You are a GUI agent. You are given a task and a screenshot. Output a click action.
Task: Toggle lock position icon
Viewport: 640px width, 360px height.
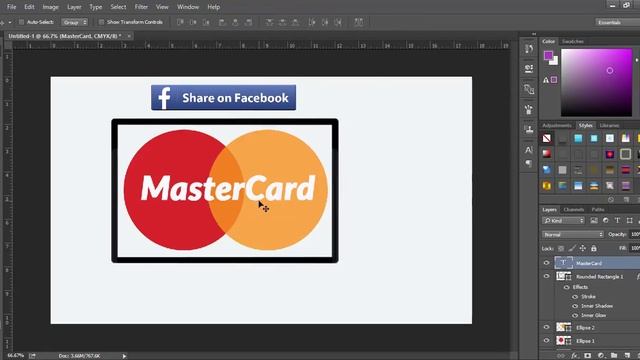[x=583, y=248]
